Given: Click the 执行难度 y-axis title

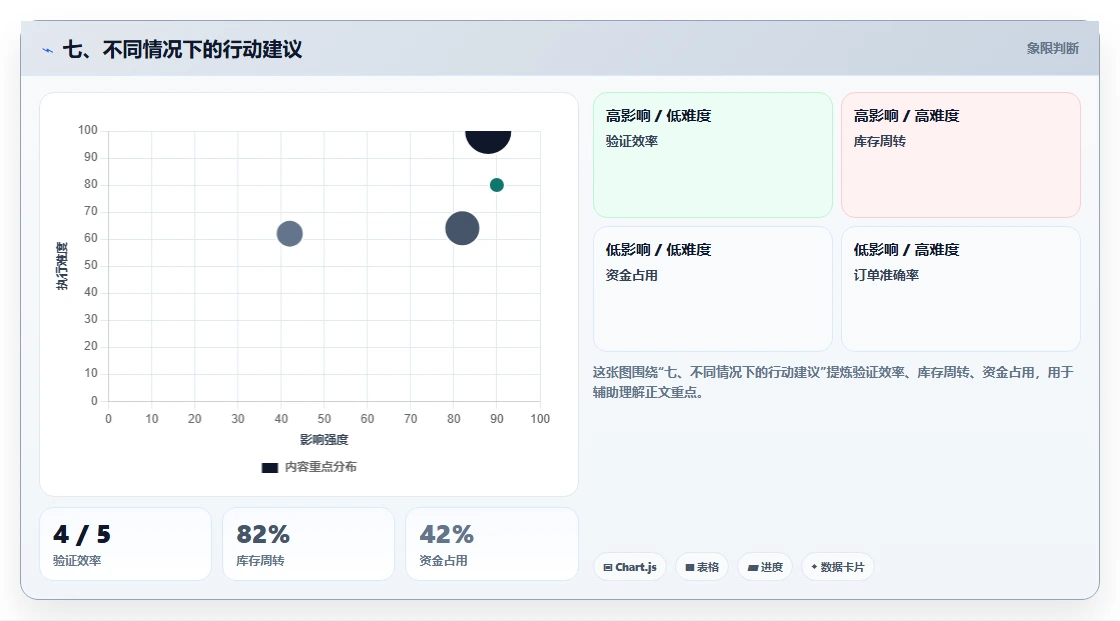Looking at the screenshot, I should pyautogui.click(x=62, y=266).
